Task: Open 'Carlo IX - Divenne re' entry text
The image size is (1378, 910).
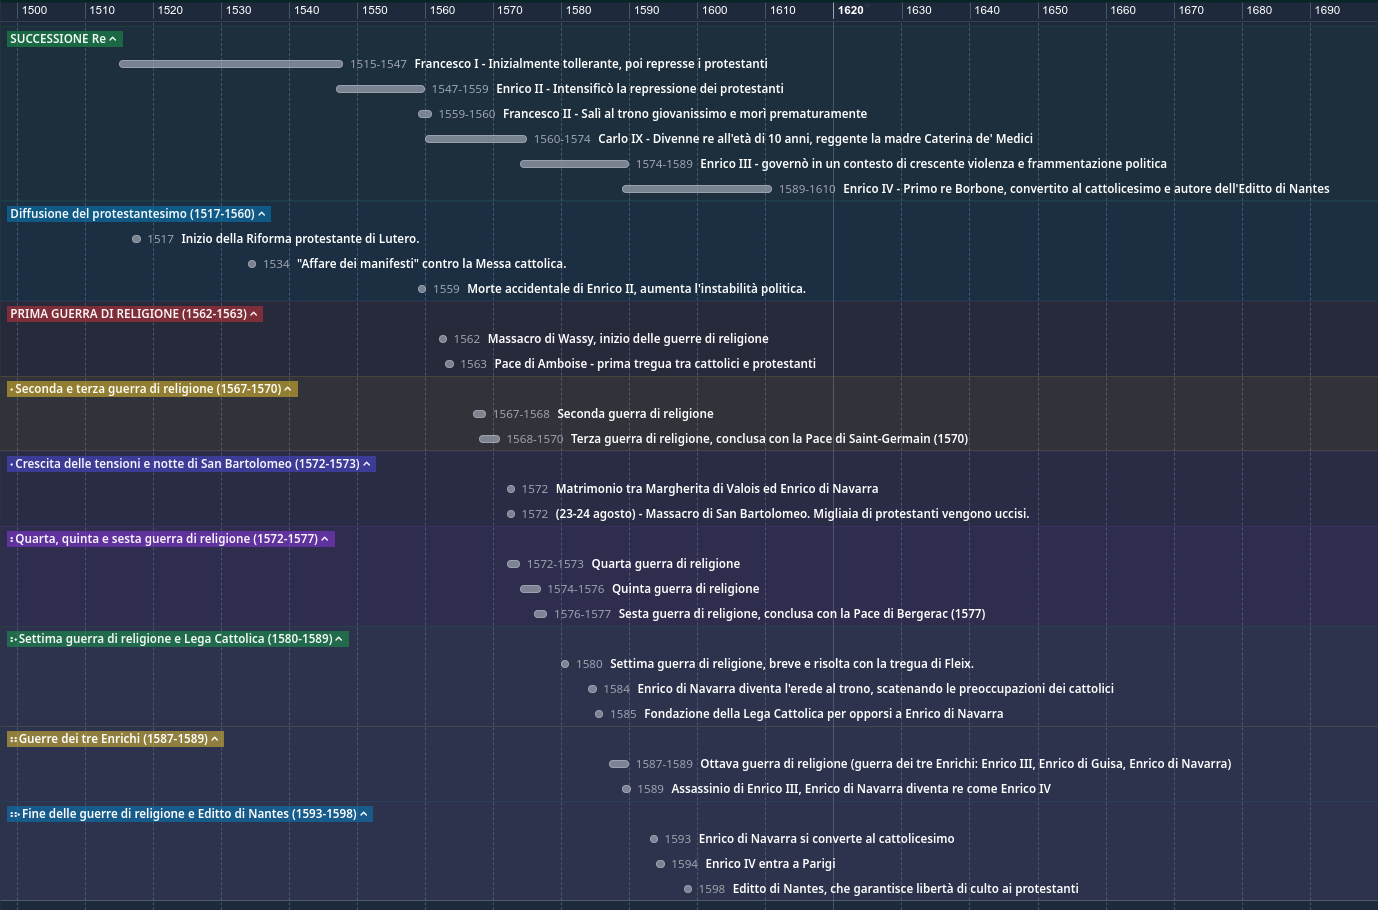Action: pyautogui.click(x=815, y=139)
